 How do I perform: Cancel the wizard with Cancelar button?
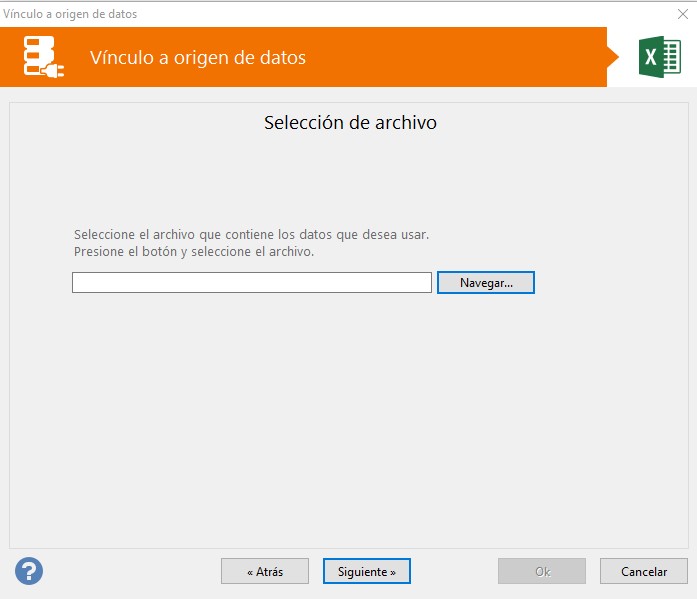(x=644, y=572)
